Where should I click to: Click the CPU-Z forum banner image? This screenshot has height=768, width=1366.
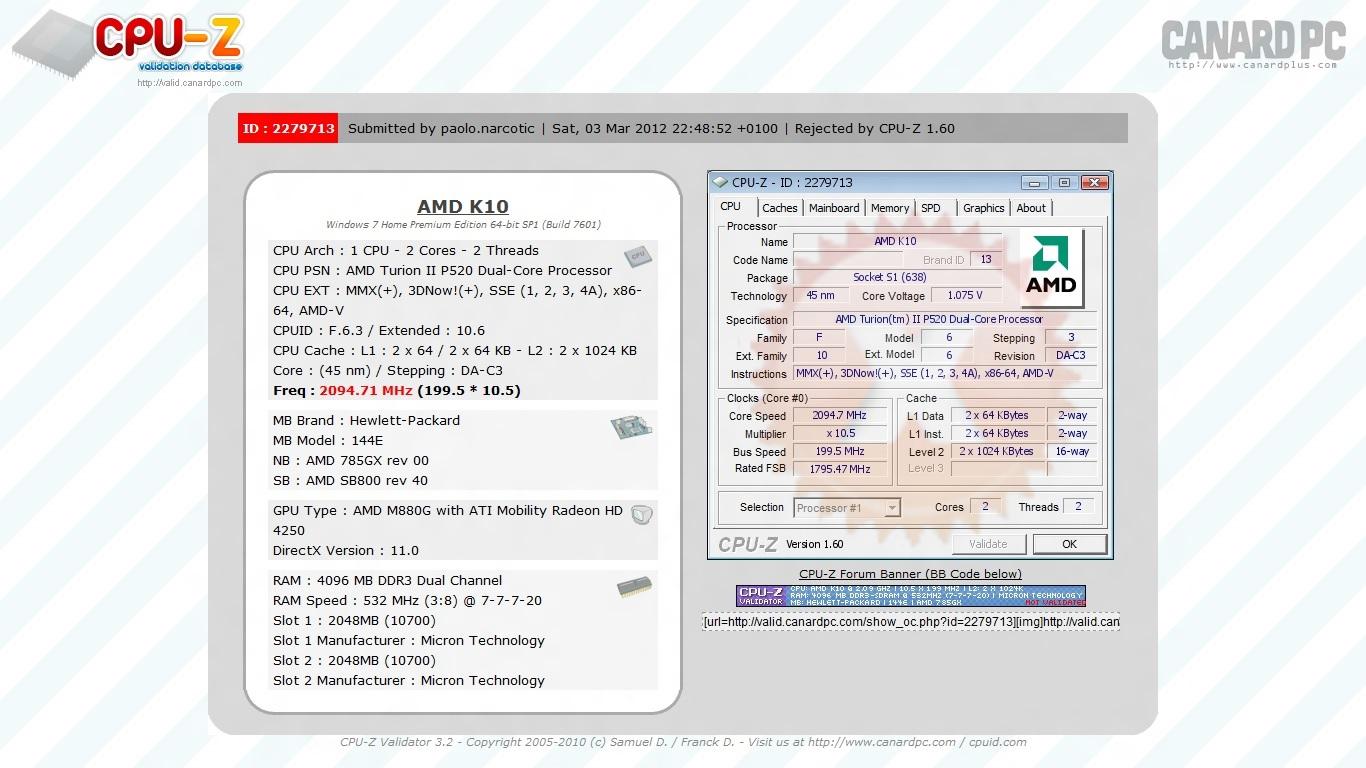(910, 596)
